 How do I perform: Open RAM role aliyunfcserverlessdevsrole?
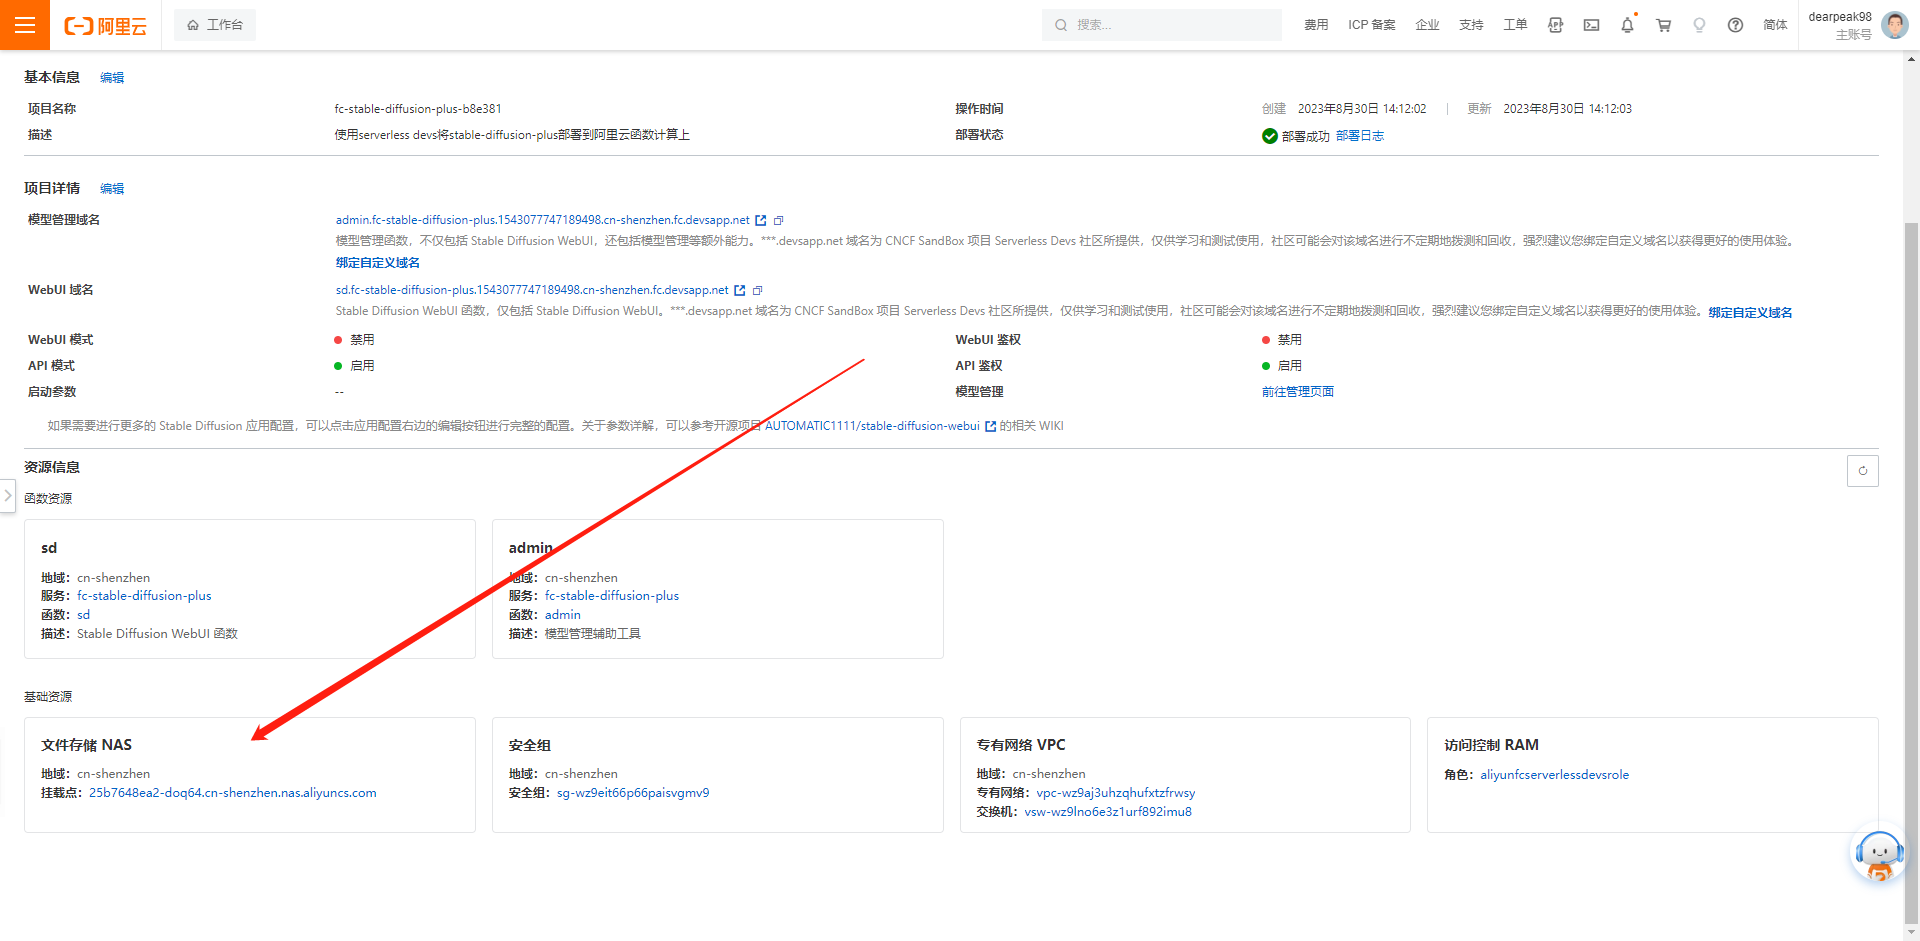coord(1555,775)
